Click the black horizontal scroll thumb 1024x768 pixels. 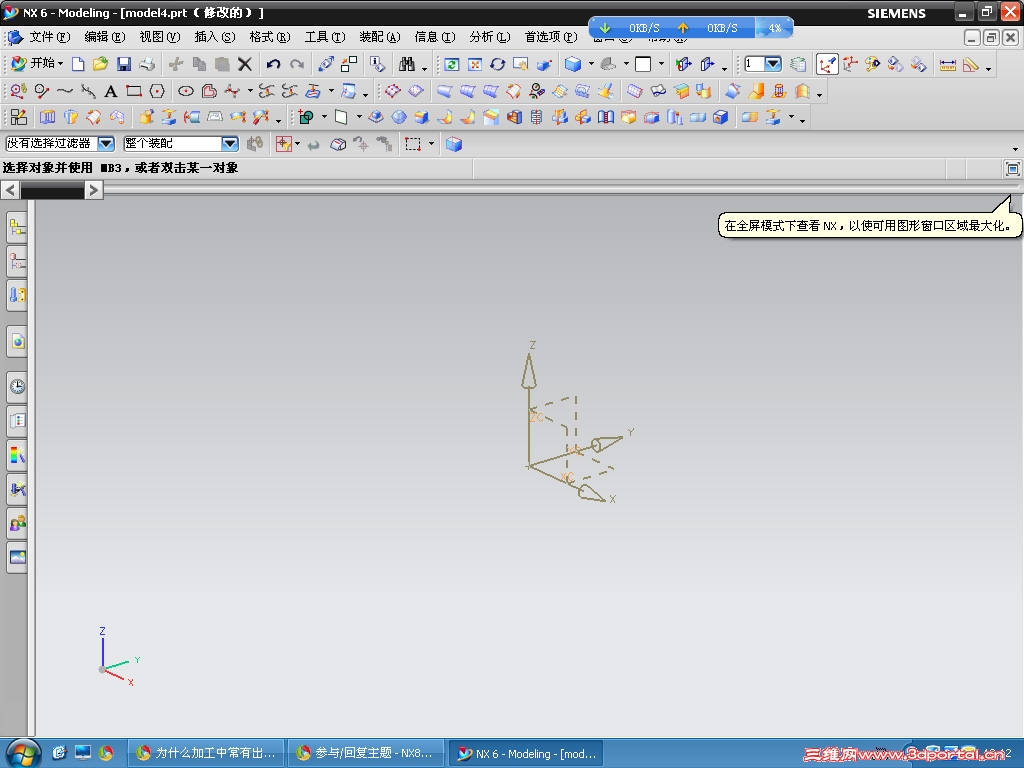pos(52,190)
